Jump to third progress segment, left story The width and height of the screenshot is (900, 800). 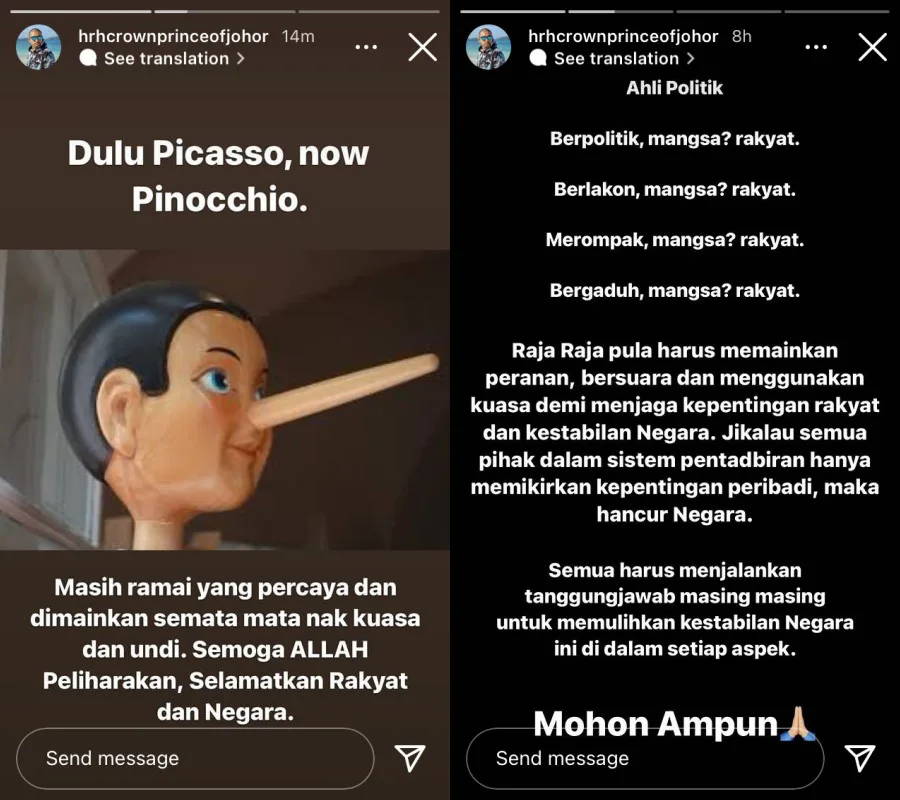[369, 11]
